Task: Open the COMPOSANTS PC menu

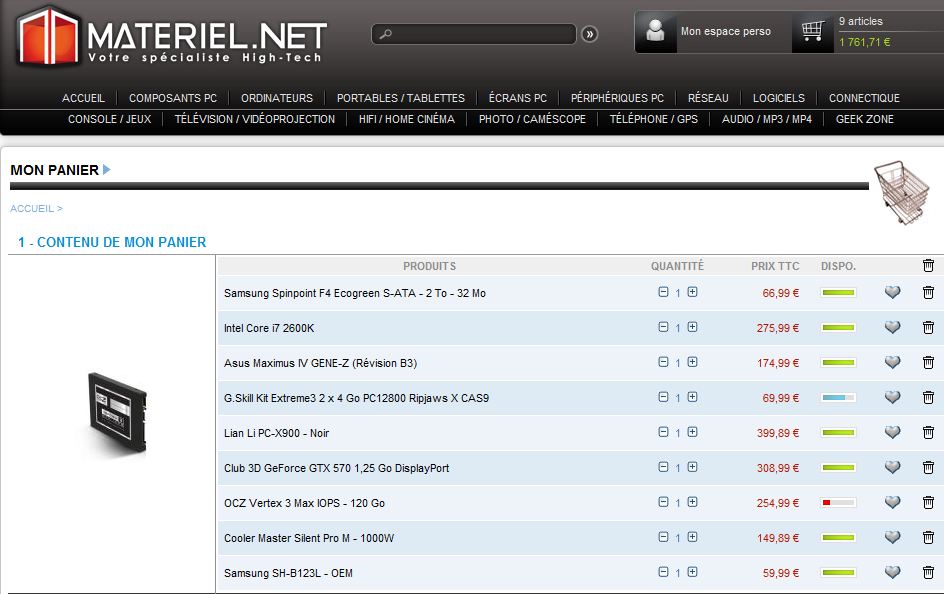Action: [173, 98]
